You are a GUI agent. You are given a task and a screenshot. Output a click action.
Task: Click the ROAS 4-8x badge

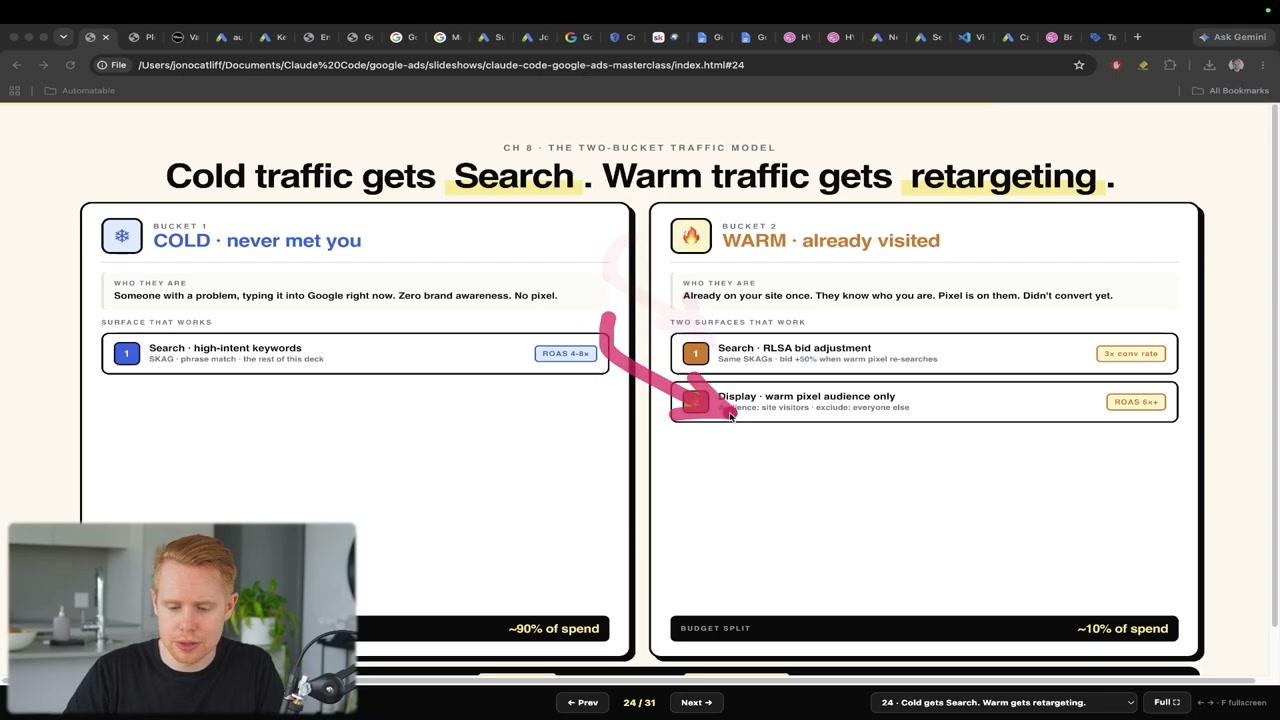(566, 353)
